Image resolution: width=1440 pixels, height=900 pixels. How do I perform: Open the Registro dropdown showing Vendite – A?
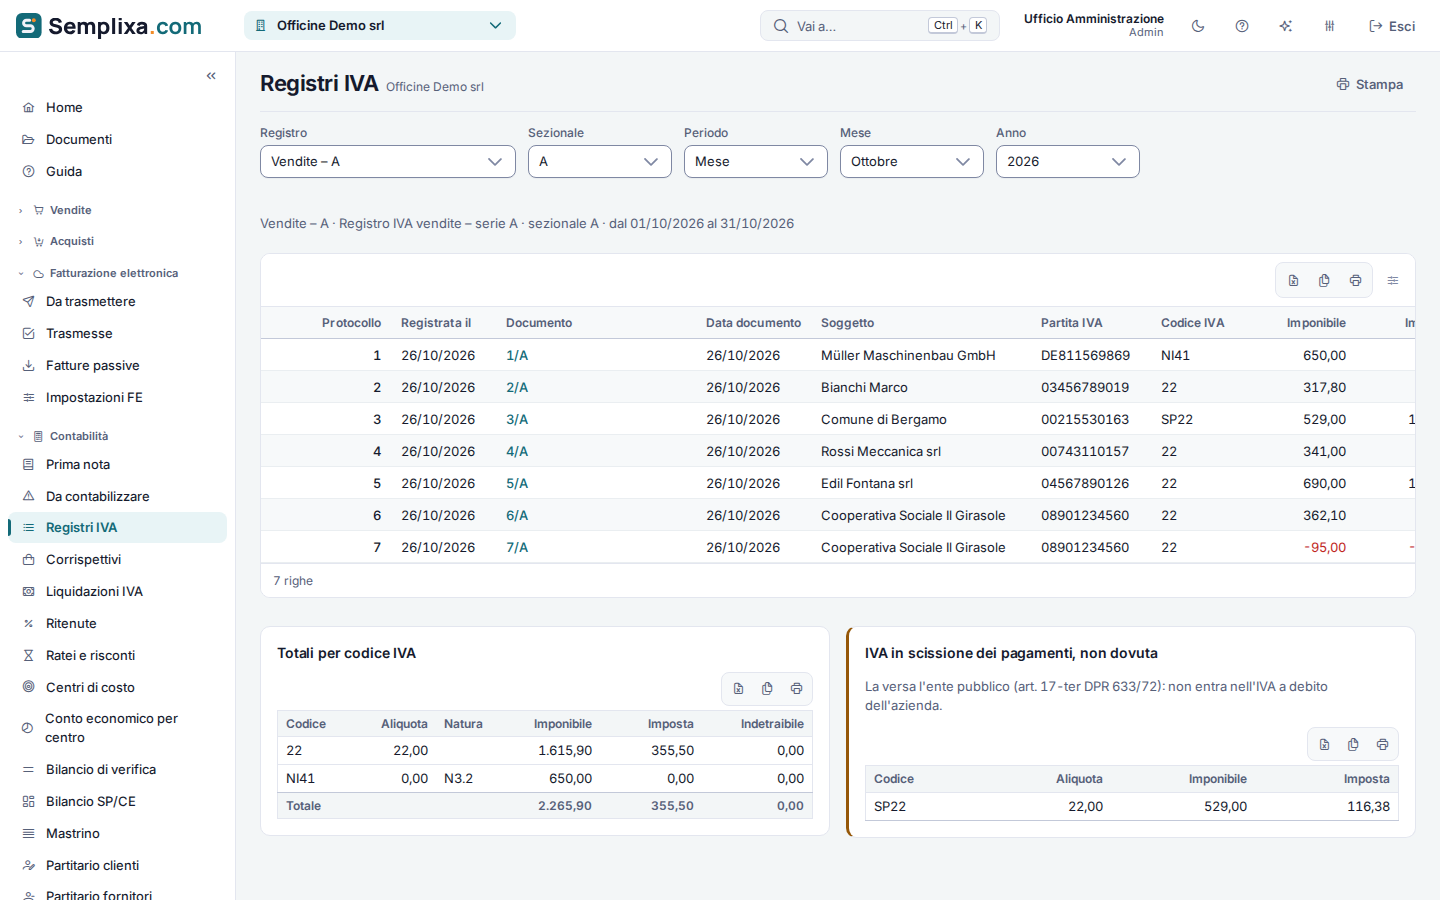[x=388, y=162]
